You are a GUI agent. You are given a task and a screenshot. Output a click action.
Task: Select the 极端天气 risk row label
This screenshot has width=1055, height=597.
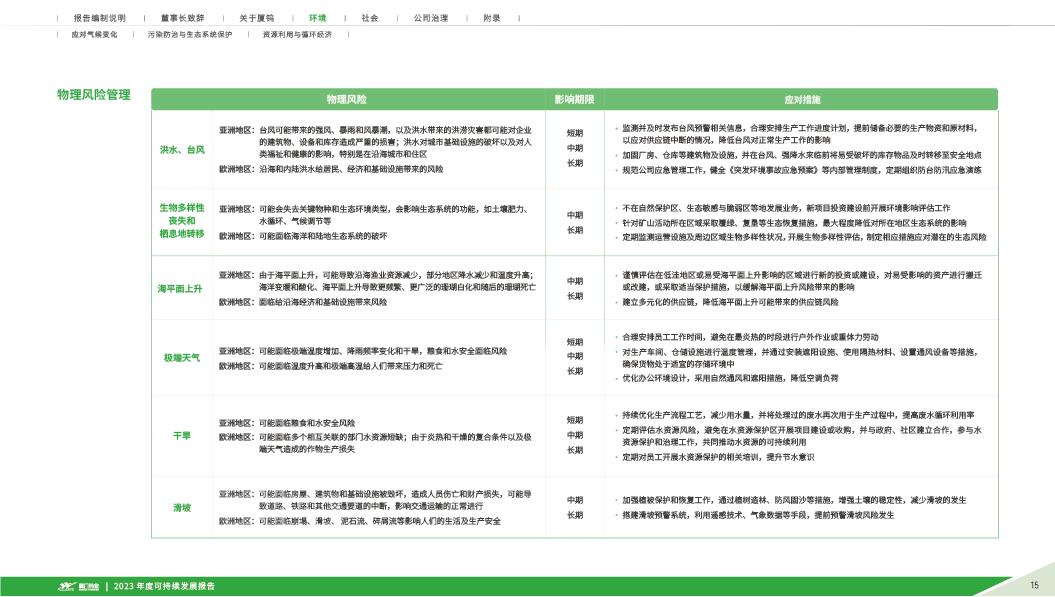182,357
